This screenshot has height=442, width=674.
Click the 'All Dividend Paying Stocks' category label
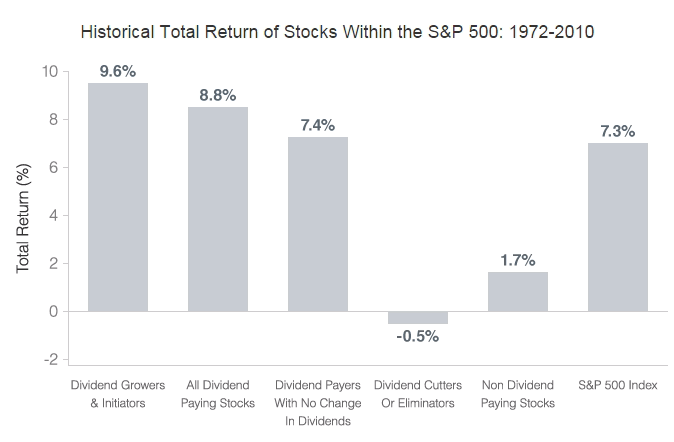tap(218, 394)
